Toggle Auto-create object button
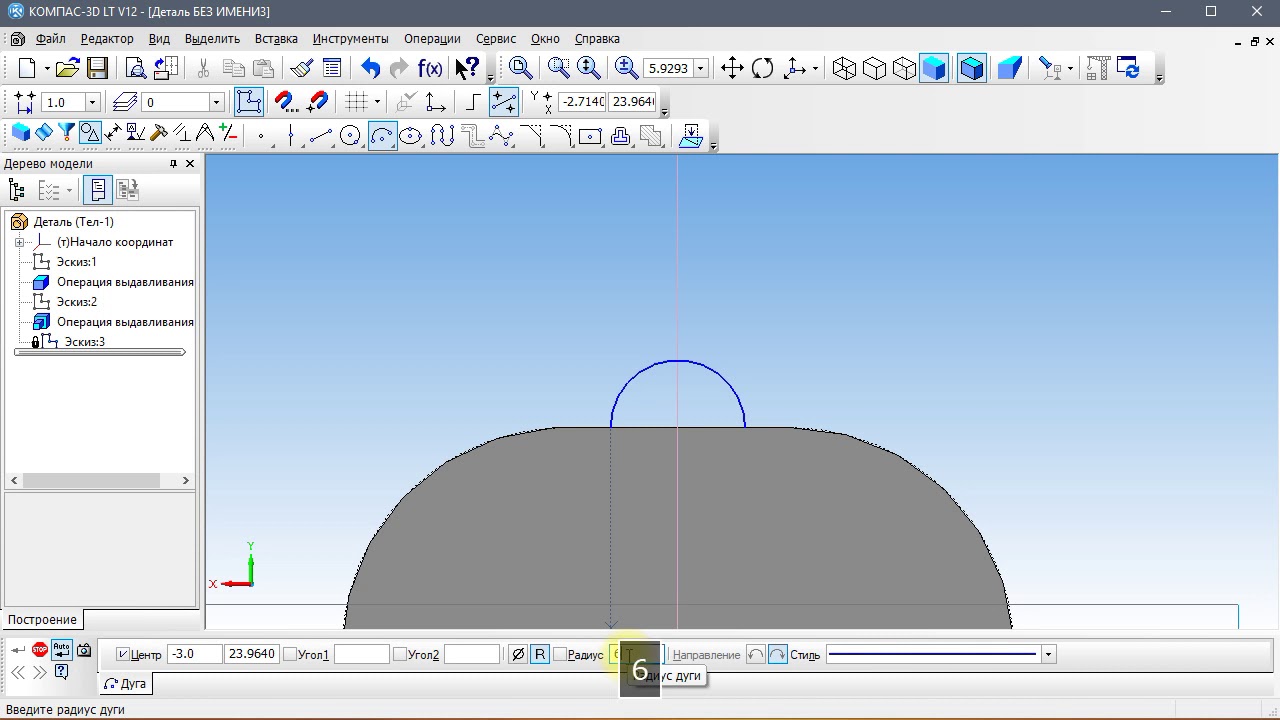The height and width of the screenshot is (720, 1280). 62,651
